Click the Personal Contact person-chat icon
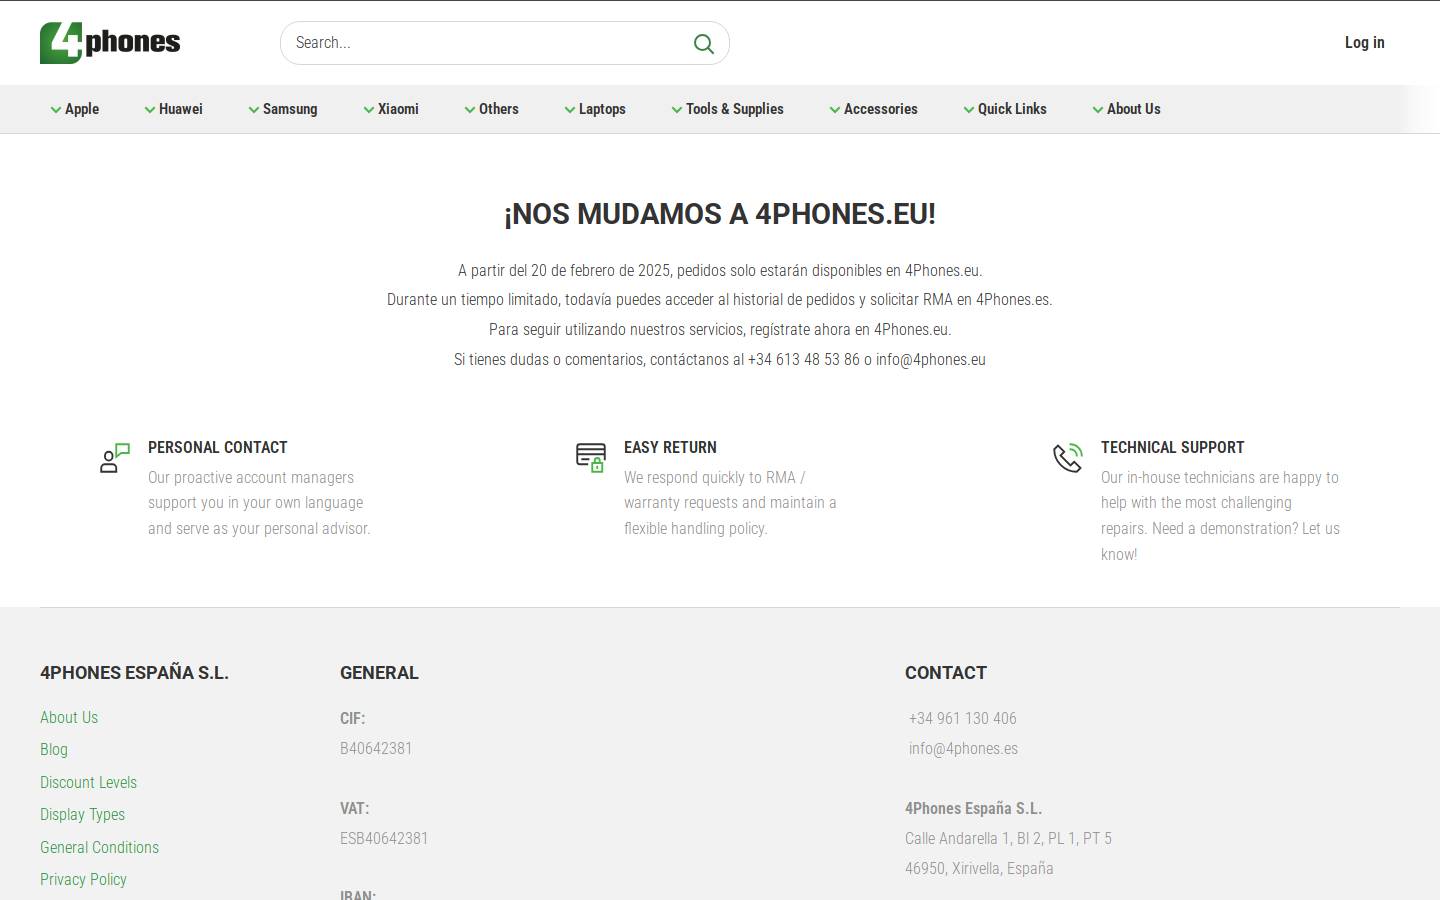The width and height of the screenshot is (1440, 900). pos(115,458)
